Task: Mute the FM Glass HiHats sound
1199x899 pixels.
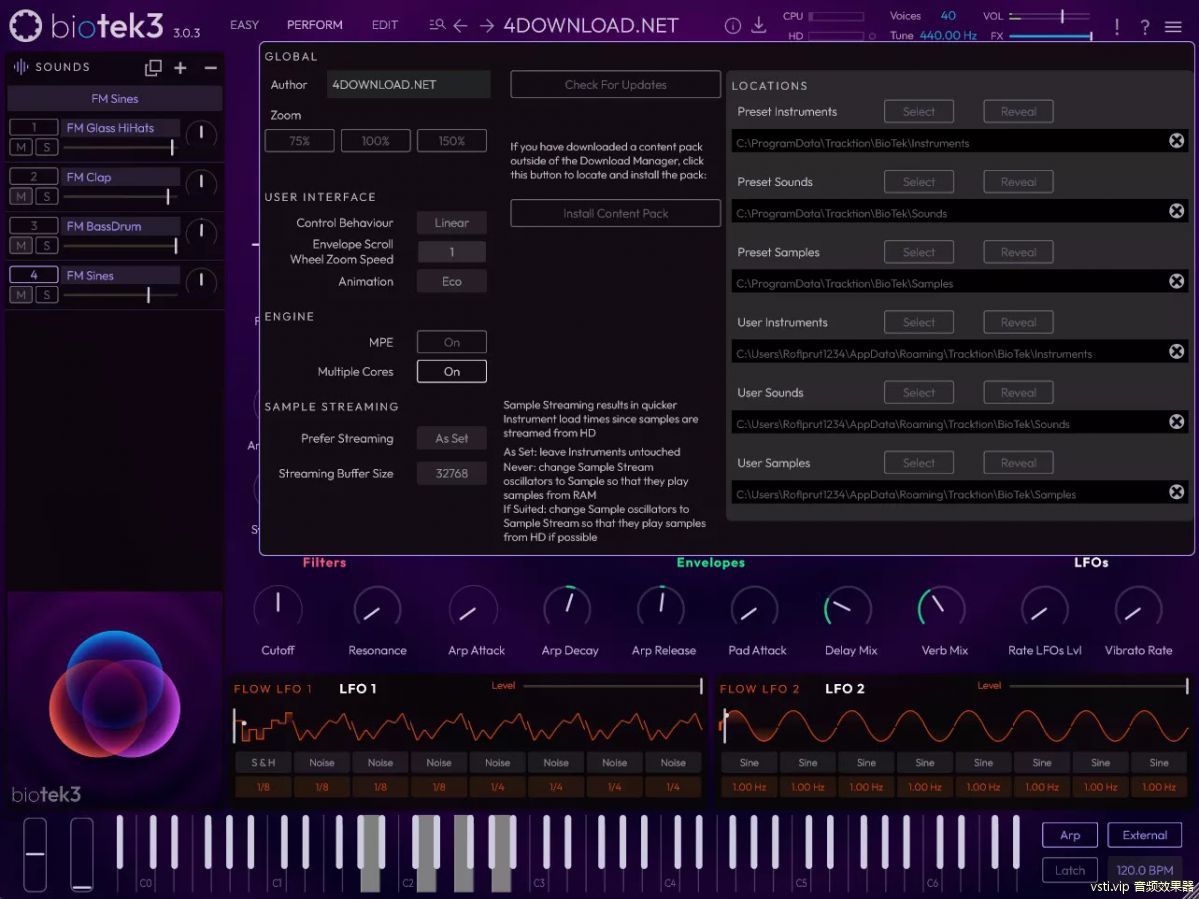Action: [x=21, y=148]
